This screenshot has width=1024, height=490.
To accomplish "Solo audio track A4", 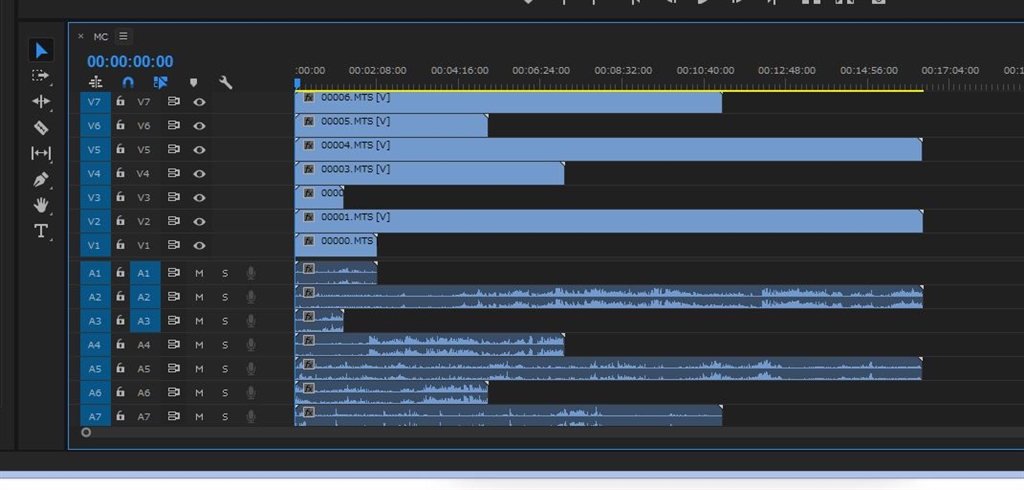I will pos(225,345).
